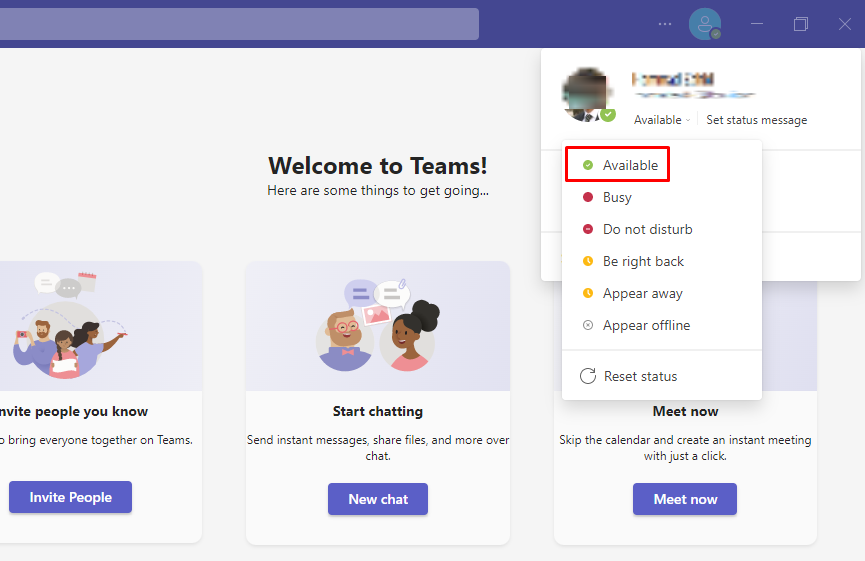Minimize the Teams window
Viewport: 865px width, 561px height.
pyautogui.click(x=757, y=24)
